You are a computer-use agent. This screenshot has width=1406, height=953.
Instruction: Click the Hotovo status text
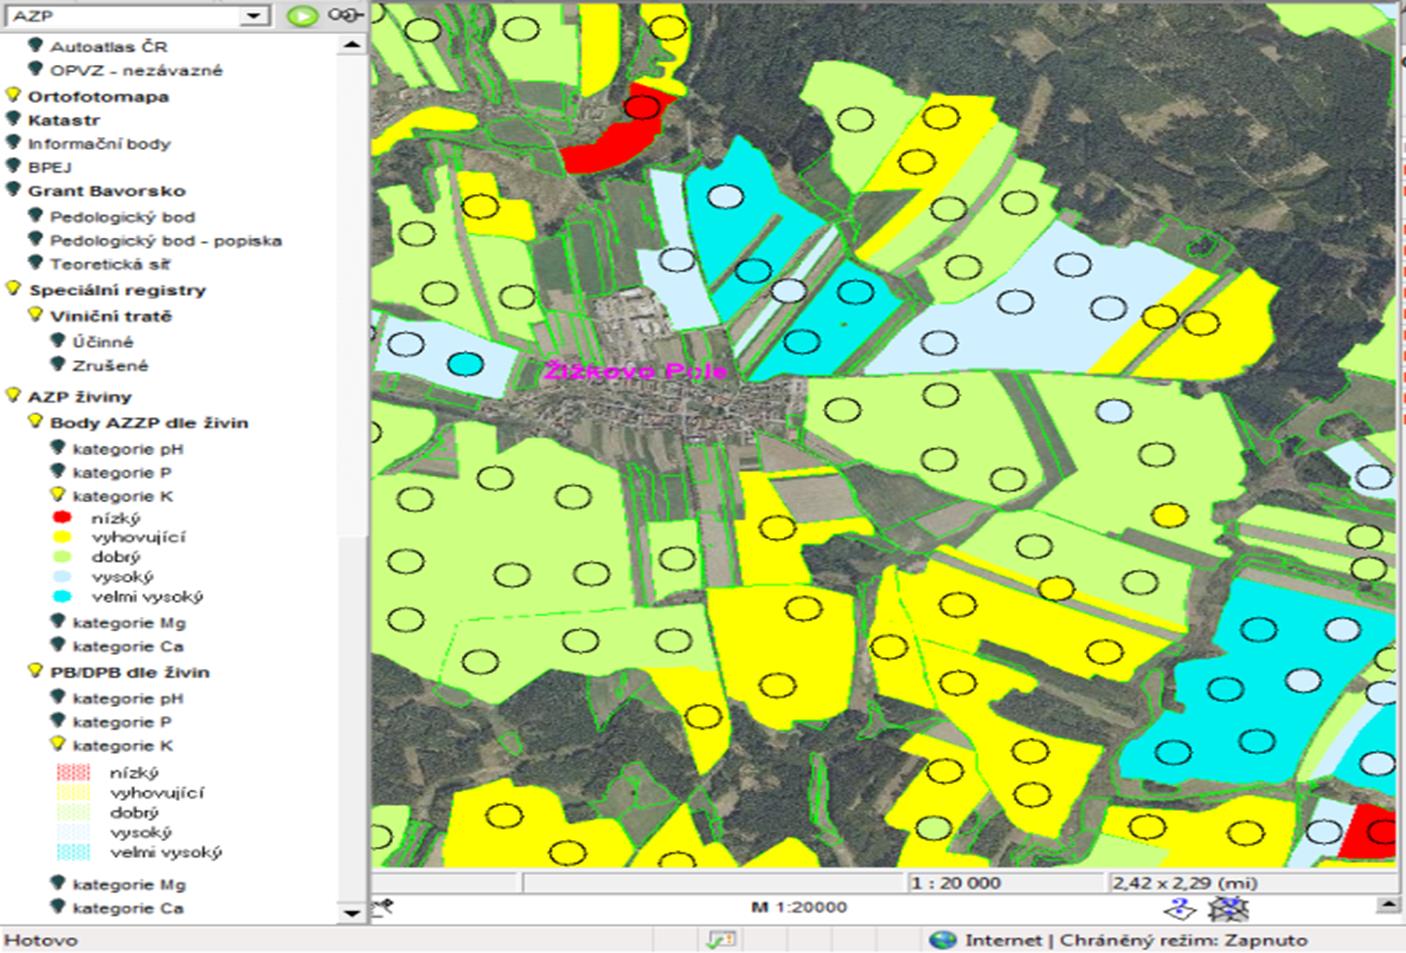coord(41,940)
